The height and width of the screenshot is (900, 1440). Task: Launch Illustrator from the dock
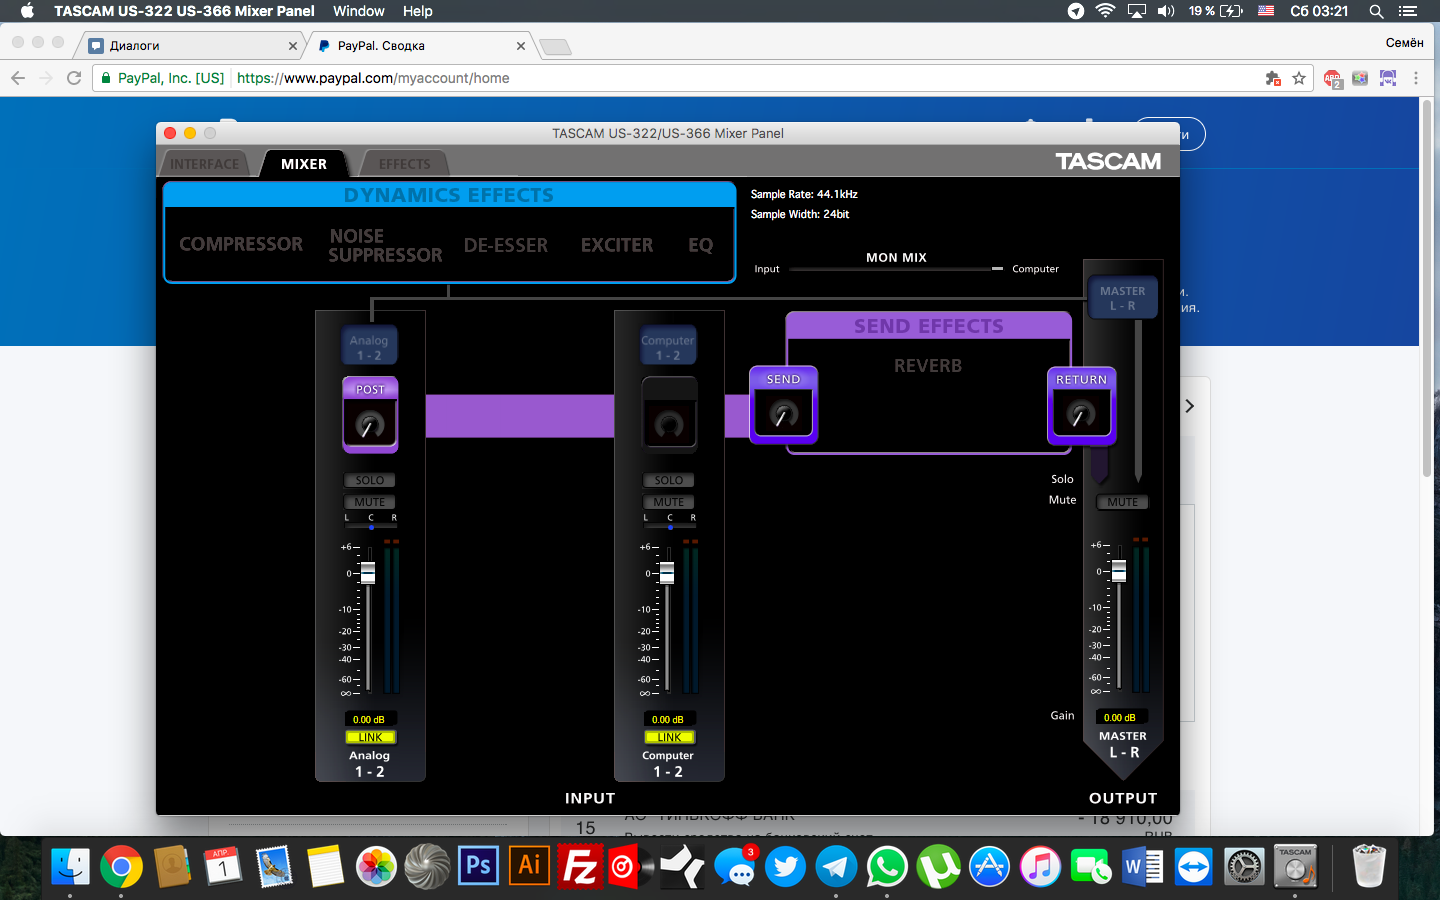click(x=530, y=866)
